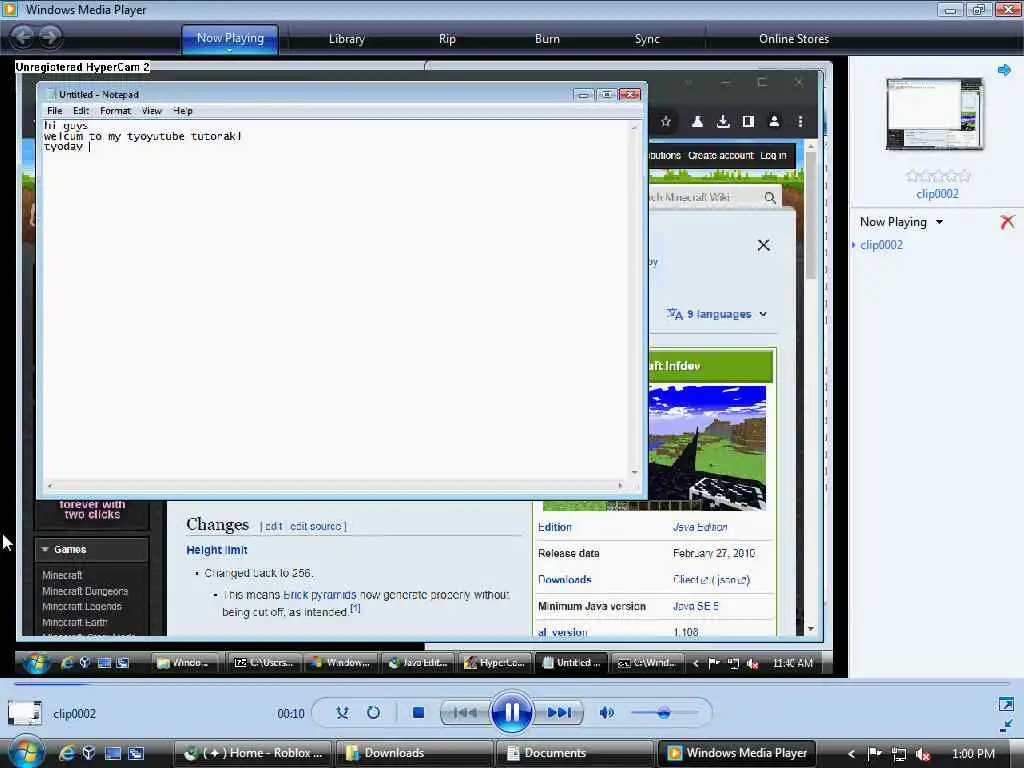Open the Library tab

[x=346, y=39]
